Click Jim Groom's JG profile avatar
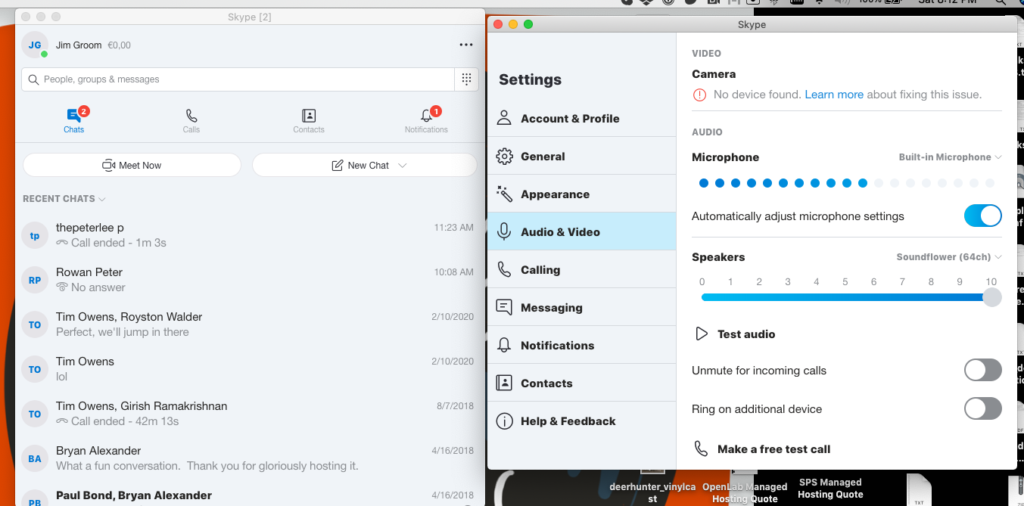The height and width of the screenshot is (506, 1024). pos(35,45)
